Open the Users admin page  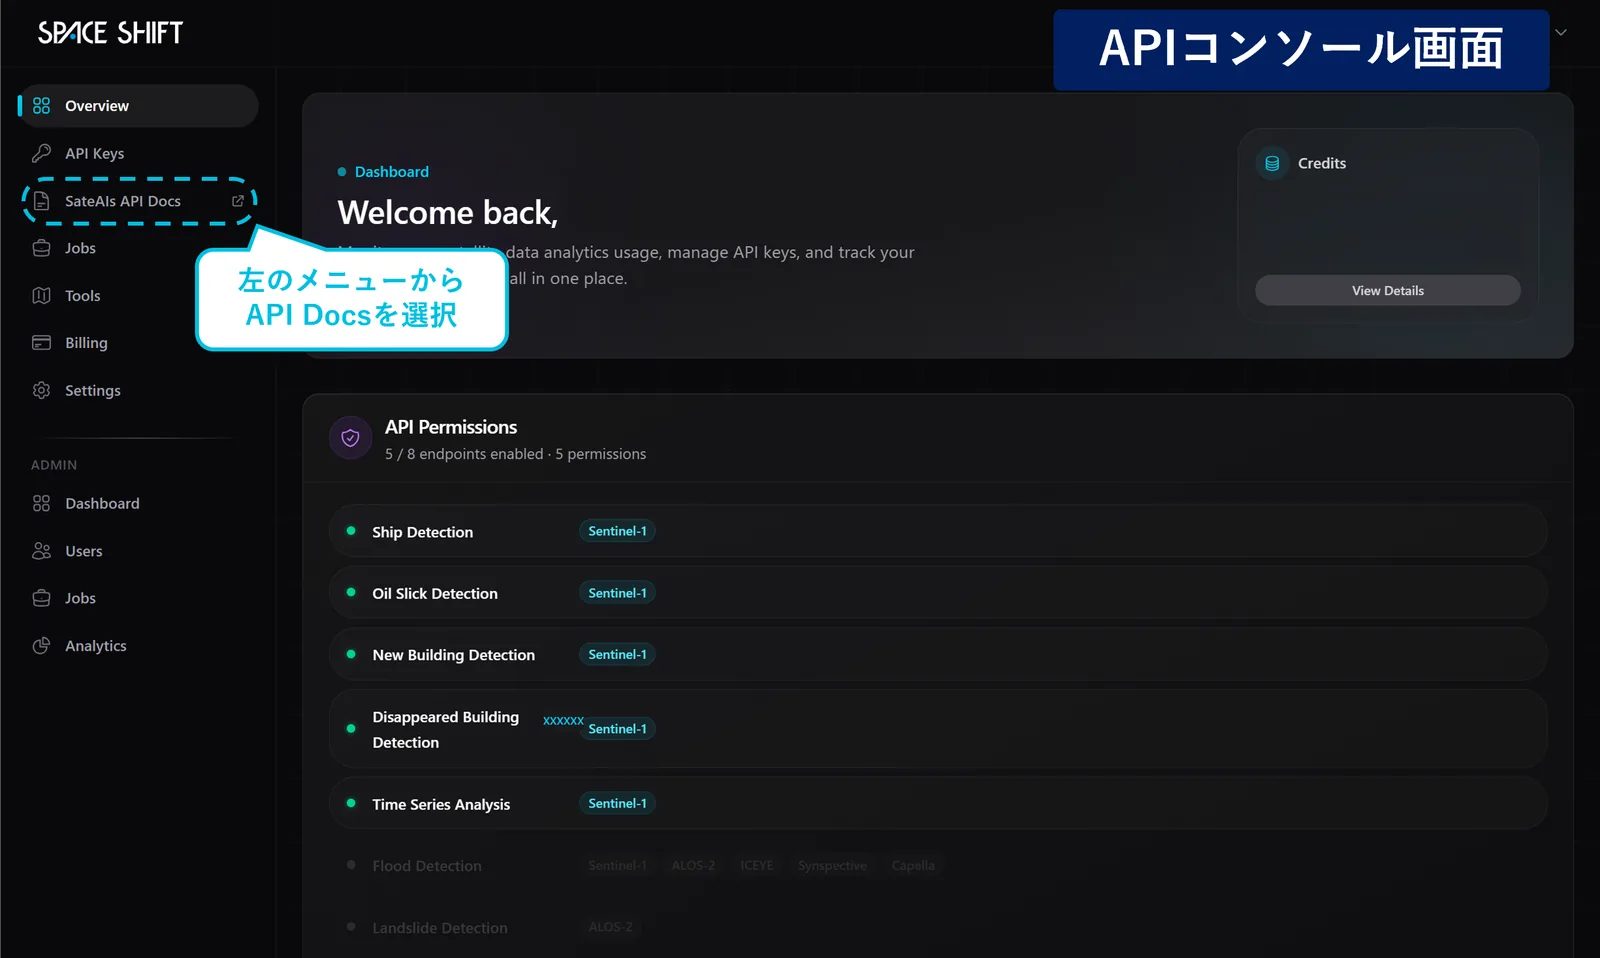(x=139, y=551)
